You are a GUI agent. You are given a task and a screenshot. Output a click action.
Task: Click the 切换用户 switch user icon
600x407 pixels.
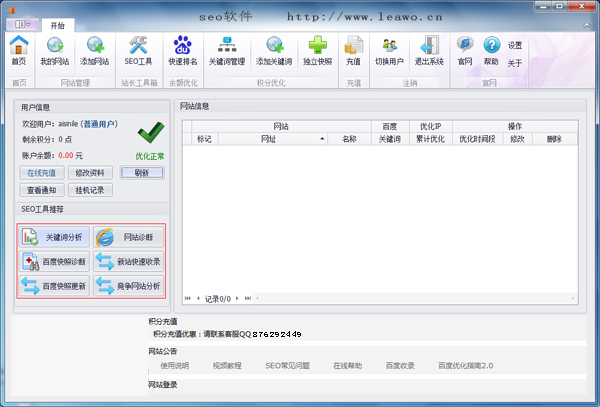[389, 51]
